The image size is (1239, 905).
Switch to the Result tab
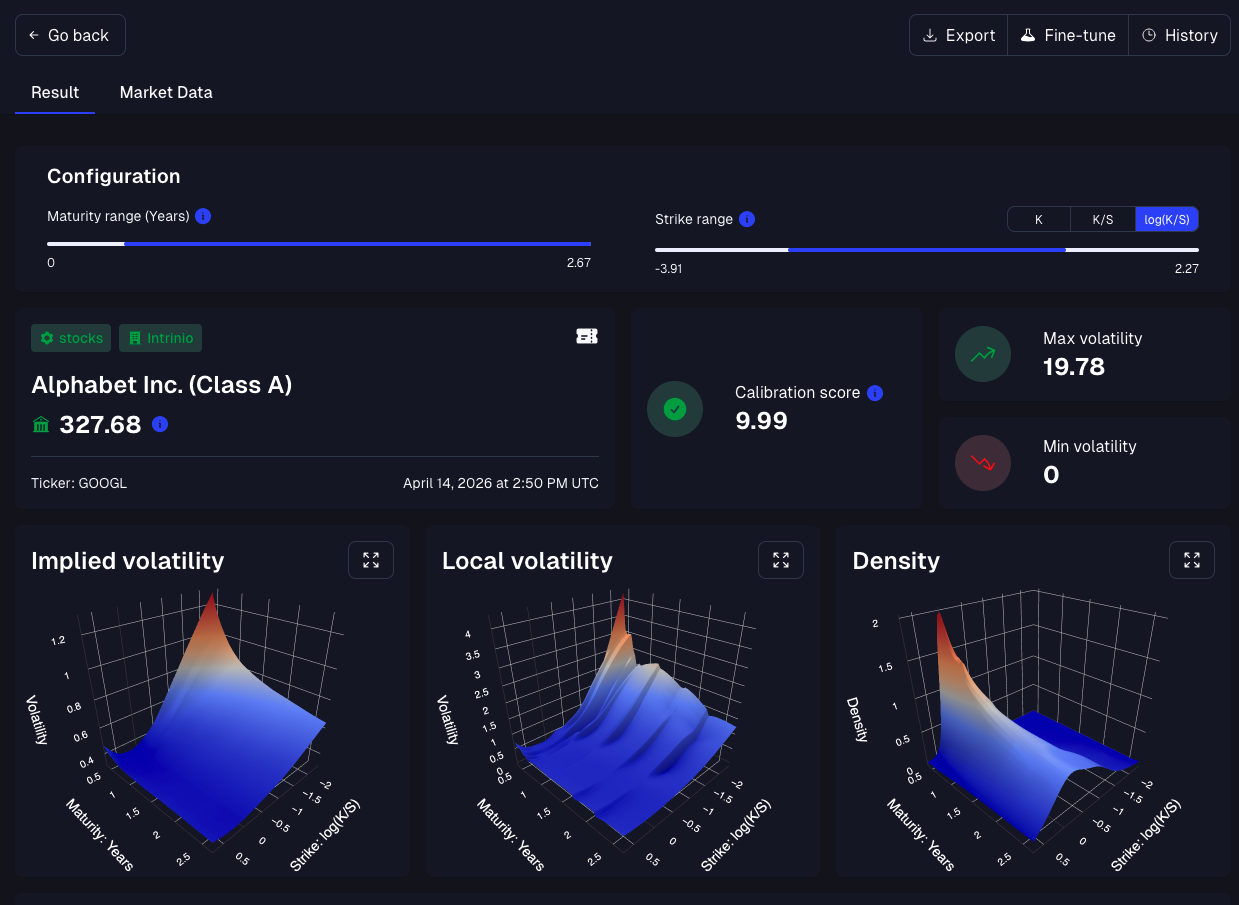click(x=55, y=92)
